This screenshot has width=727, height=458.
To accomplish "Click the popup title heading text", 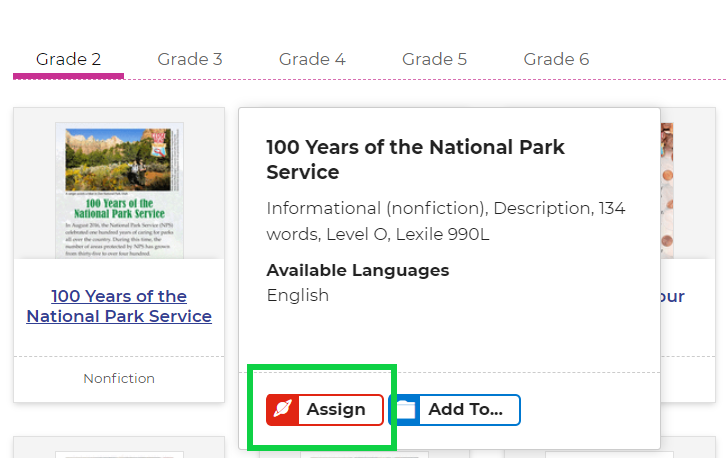I will coord(415,160).
